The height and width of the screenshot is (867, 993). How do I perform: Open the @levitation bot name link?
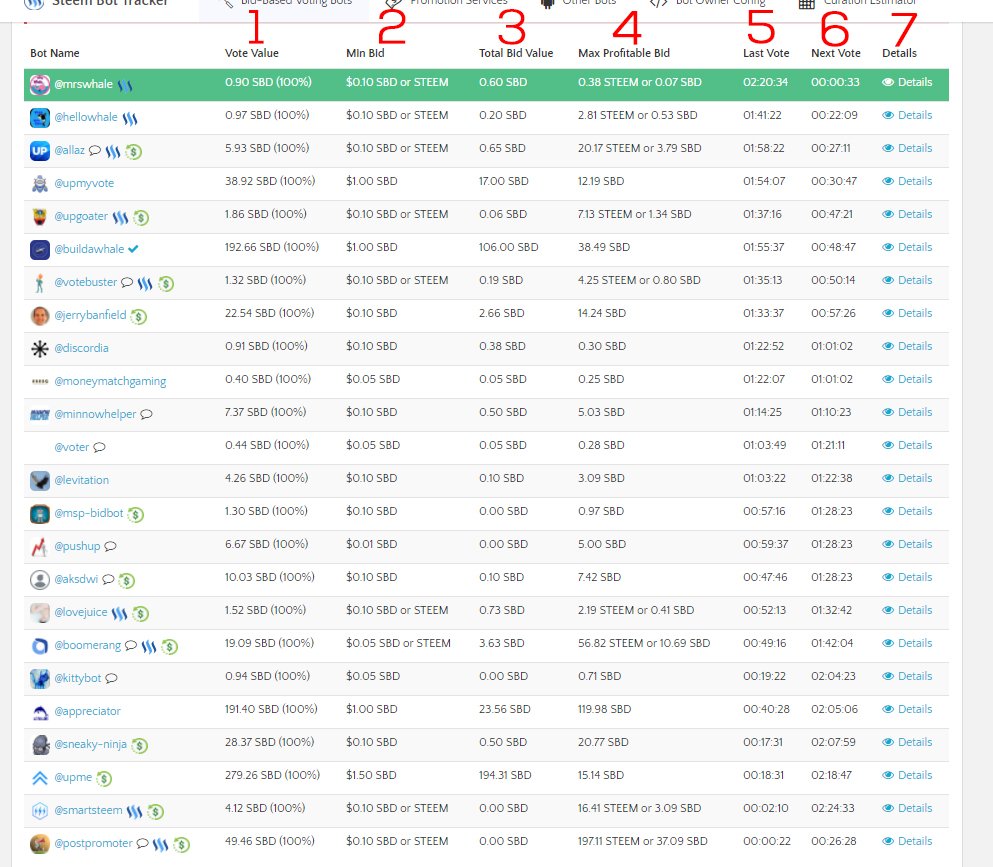[82, 480]
